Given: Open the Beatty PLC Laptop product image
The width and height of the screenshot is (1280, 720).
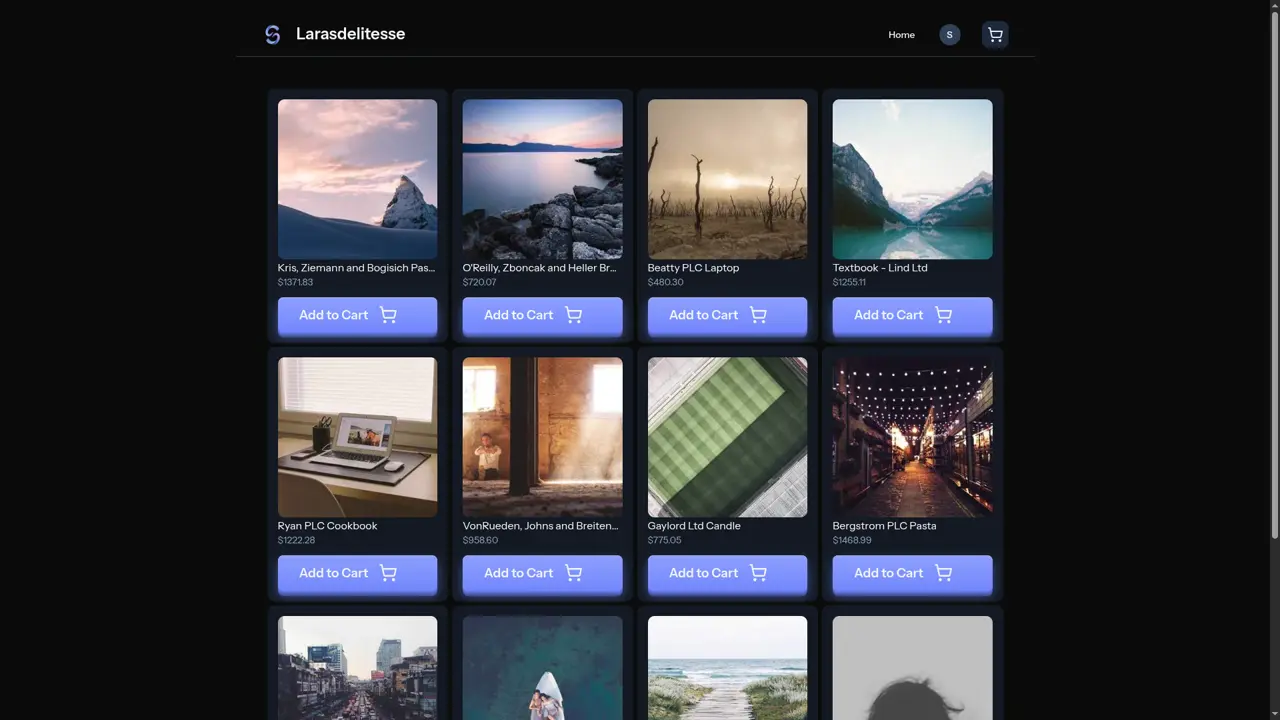Looking at the screenshot, I should pyautogui.click(x=727, y=179).
